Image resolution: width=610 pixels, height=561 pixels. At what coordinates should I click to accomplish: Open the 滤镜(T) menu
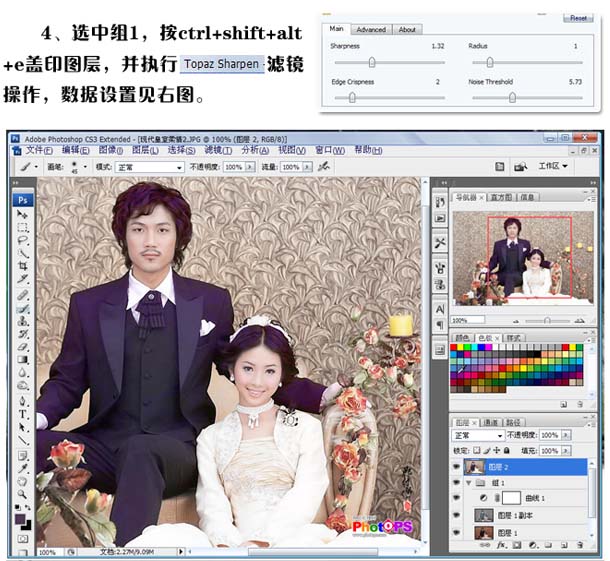(218, 150)
